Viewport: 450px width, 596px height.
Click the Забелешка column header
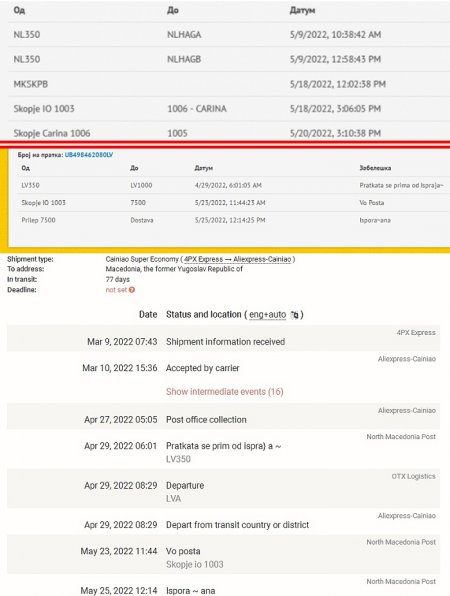tap(375, 168)
